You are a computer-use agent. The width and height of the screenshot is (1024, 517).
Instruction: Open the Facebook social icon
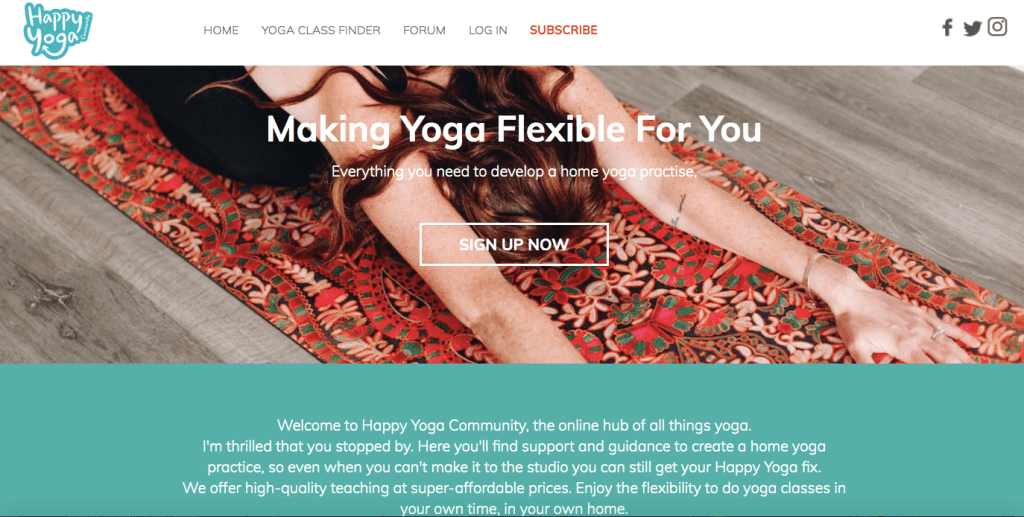click(947, 27)
